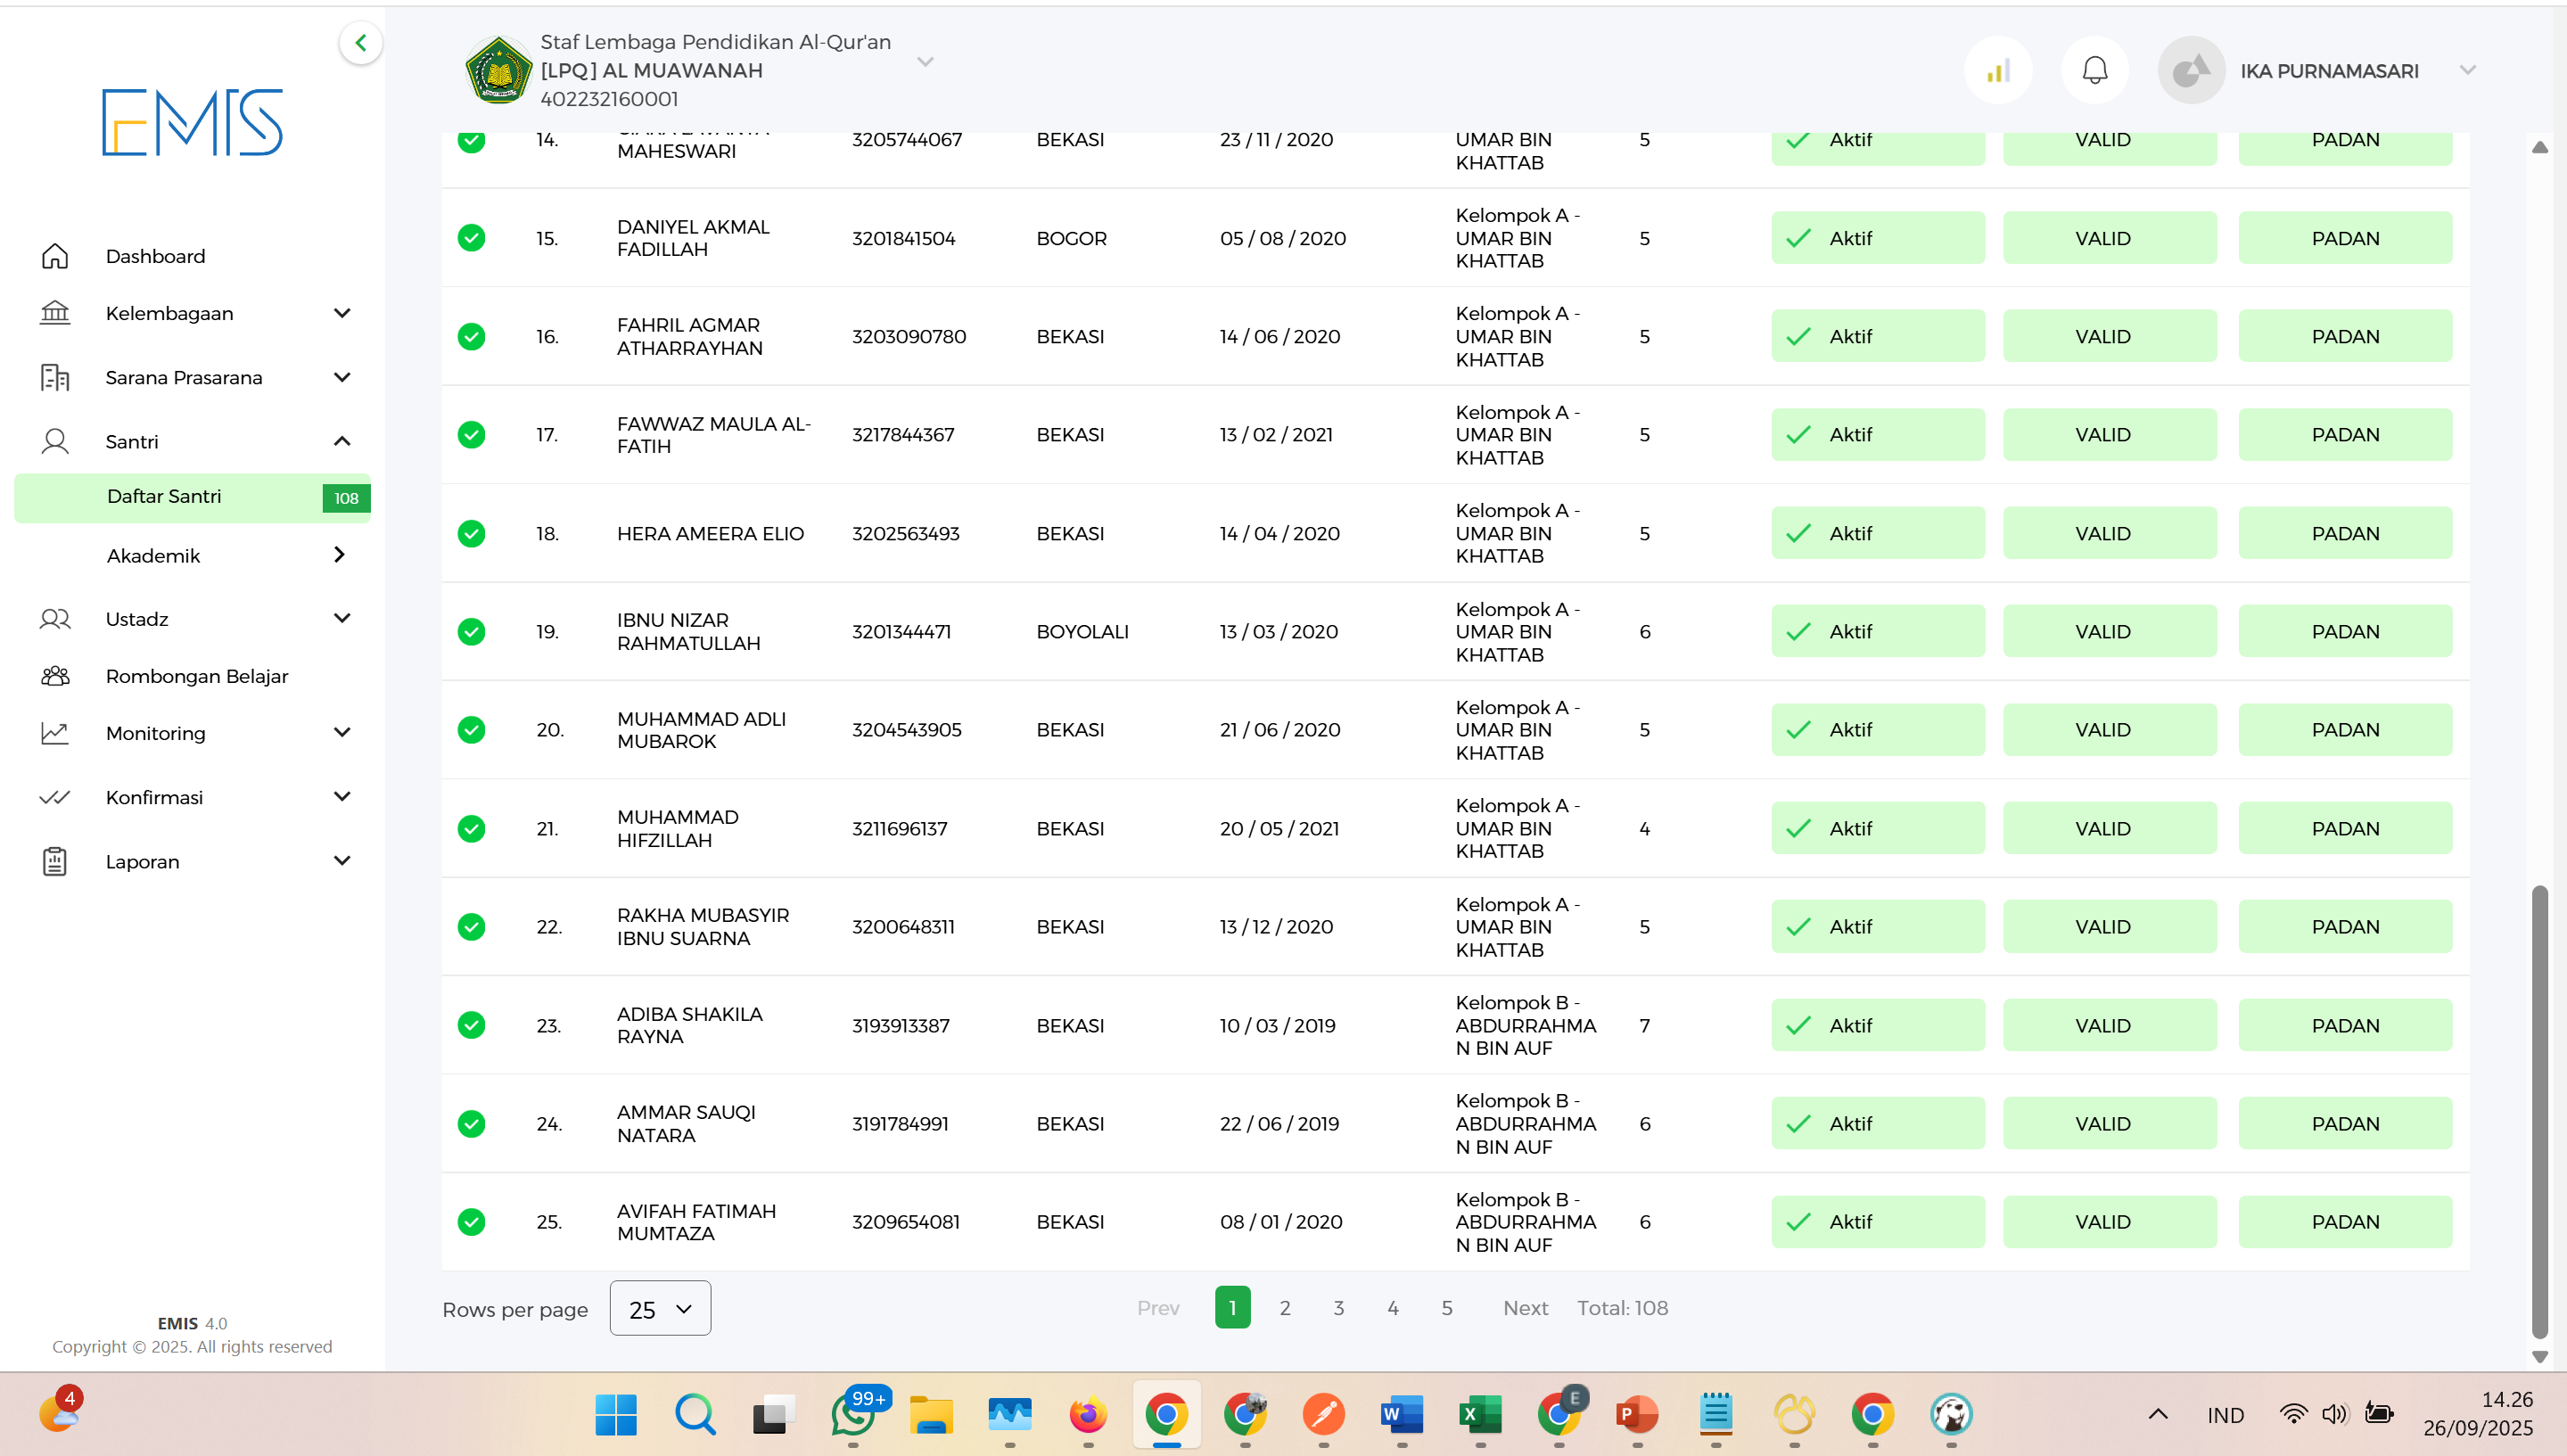Image resolution: width=2567 pixels, height=1456 pixels.
Task: Click the Dashboard home icon
Action: pos(55,256)
